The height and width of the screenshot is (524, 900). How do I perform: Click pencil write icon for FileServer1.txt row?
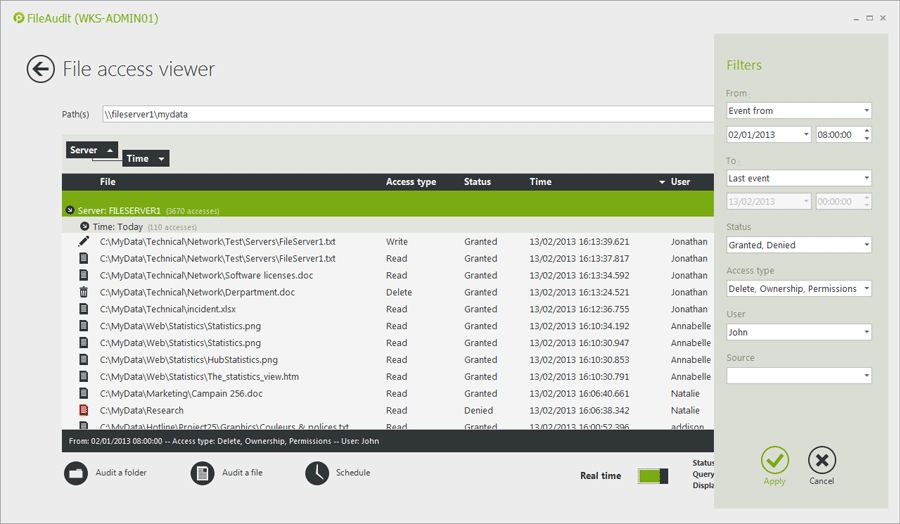click(84, 242)
